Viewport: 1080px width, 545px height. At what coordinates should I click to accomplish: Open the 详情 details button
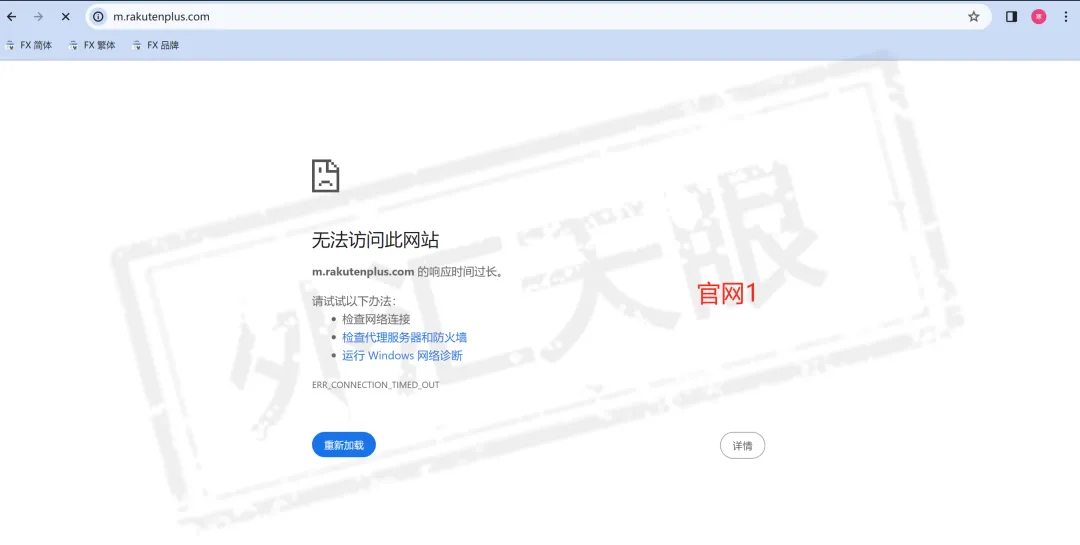tap(742, 446)
